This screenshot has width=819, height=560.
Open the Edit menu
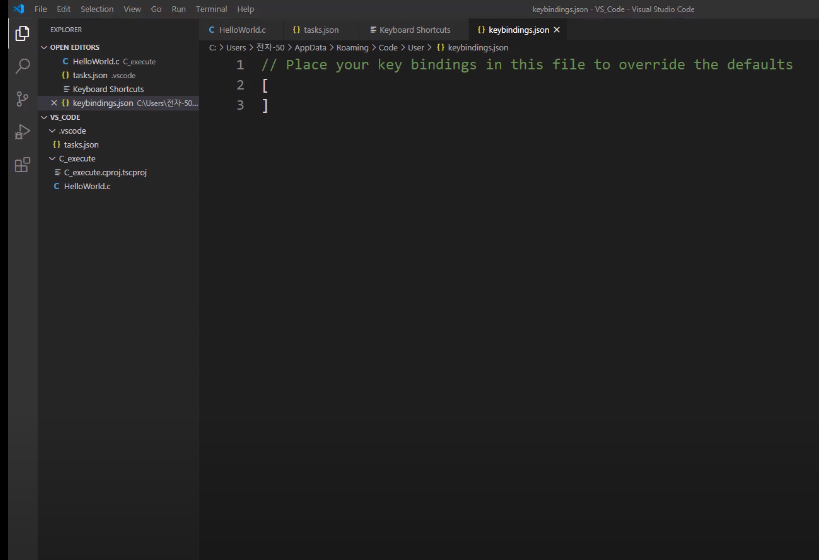coord(64,9)
